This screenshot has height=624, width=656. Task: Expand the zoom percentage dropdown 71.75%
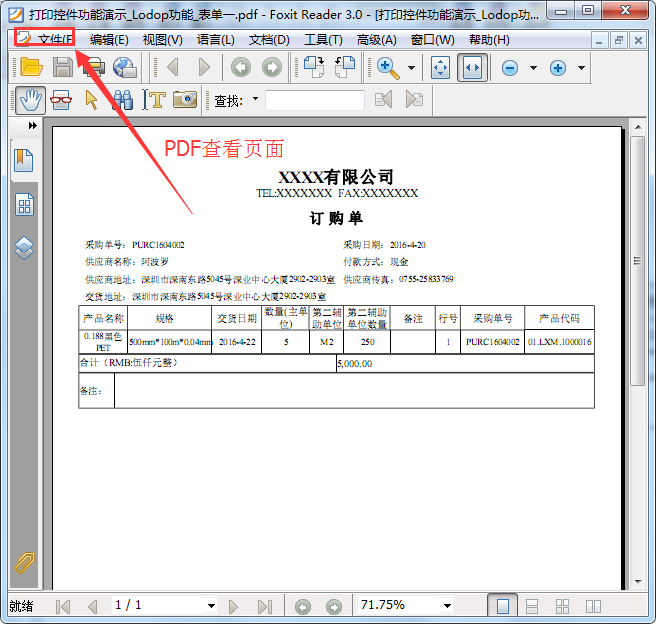click(x=446, y=605)
